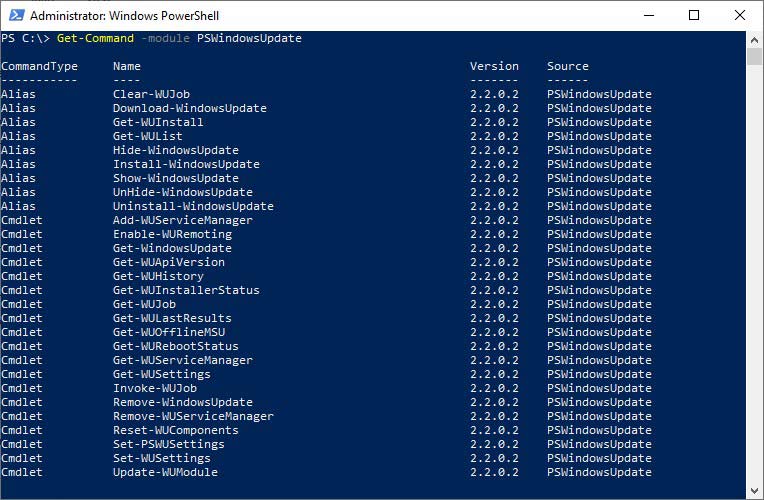Click empty scrollbar track below the thumb

point(755,300)
